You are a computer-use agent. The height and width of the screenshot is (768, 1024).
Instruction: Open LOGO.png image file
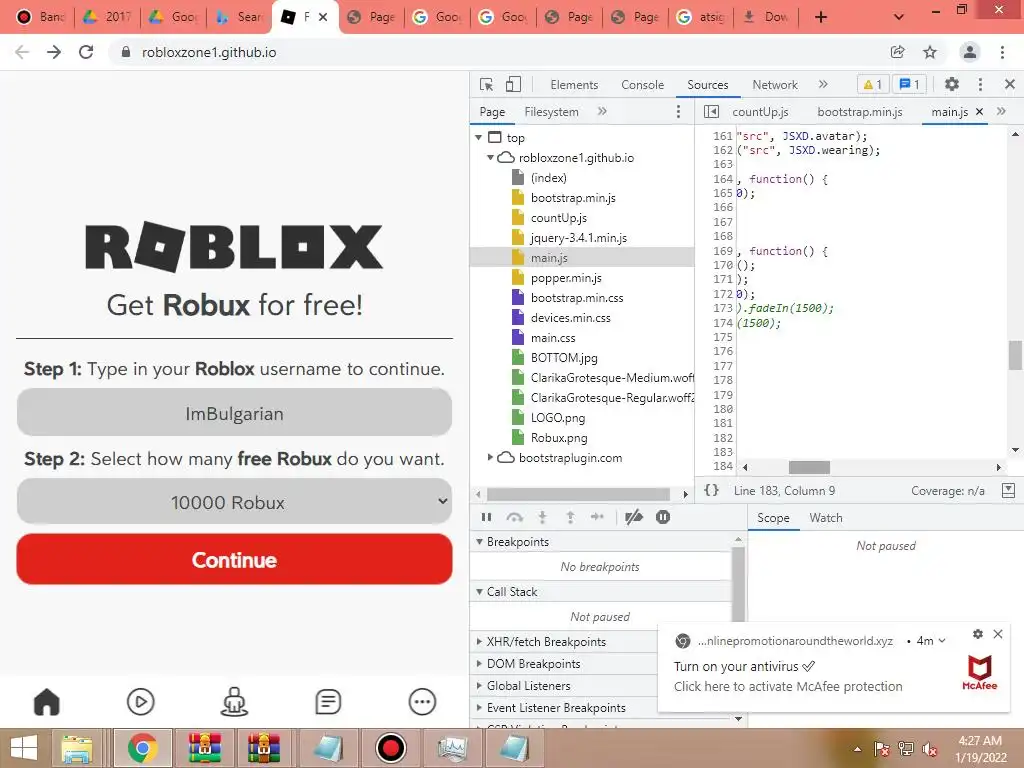[558, 418]
